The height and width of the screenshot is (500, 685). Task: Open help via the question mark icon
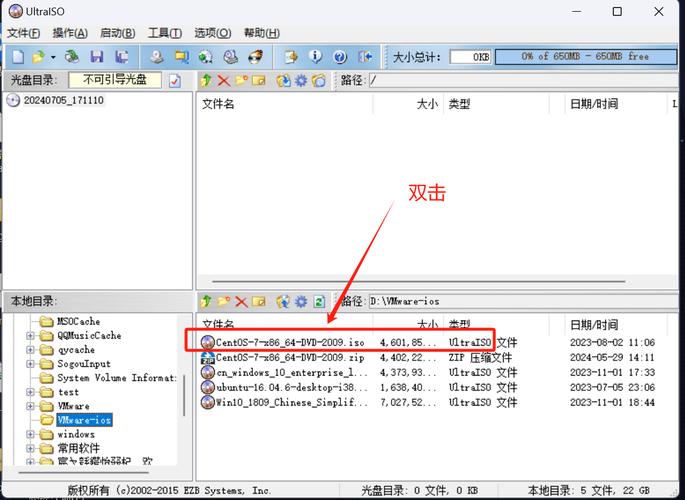click(340, 57)
